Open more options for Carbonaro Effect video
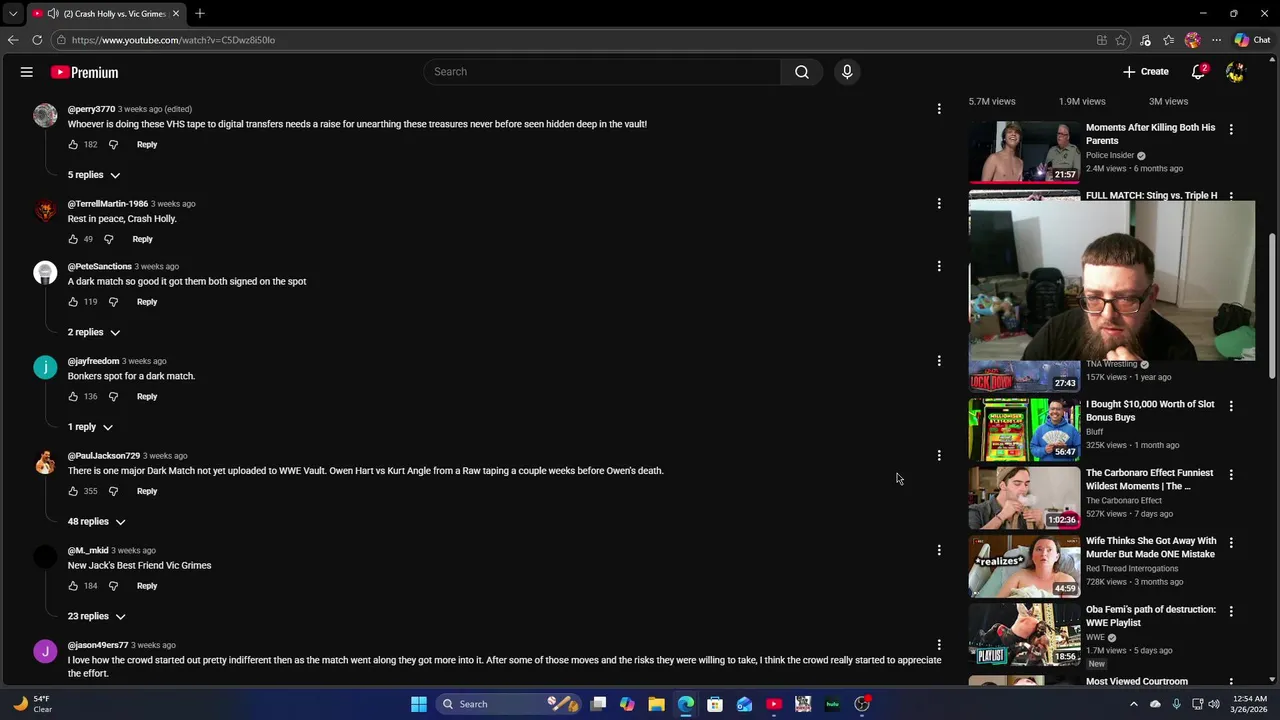Viewport: 1280px width, 720px height. (x=1231, y=475)
